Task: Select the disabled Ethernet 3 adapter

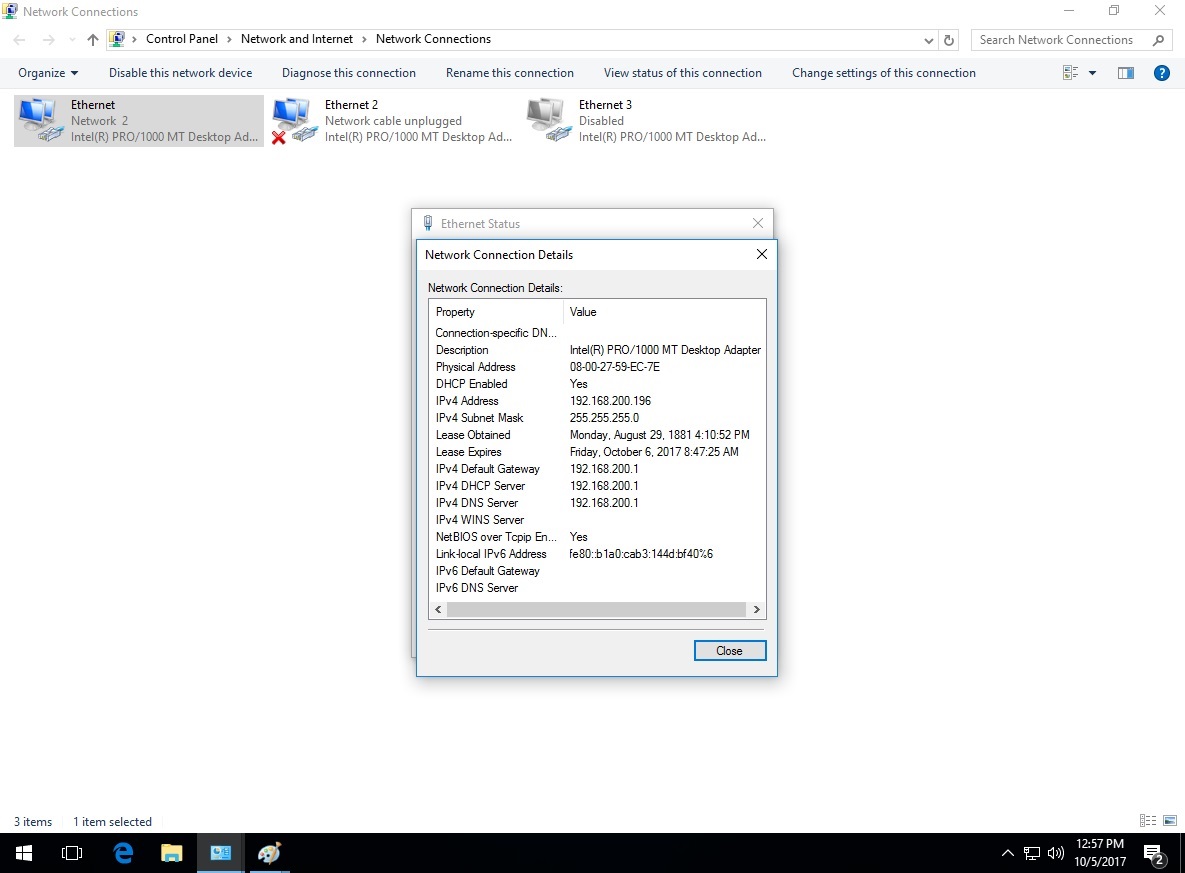Action: pyautogui.click(x=647, y=121)
